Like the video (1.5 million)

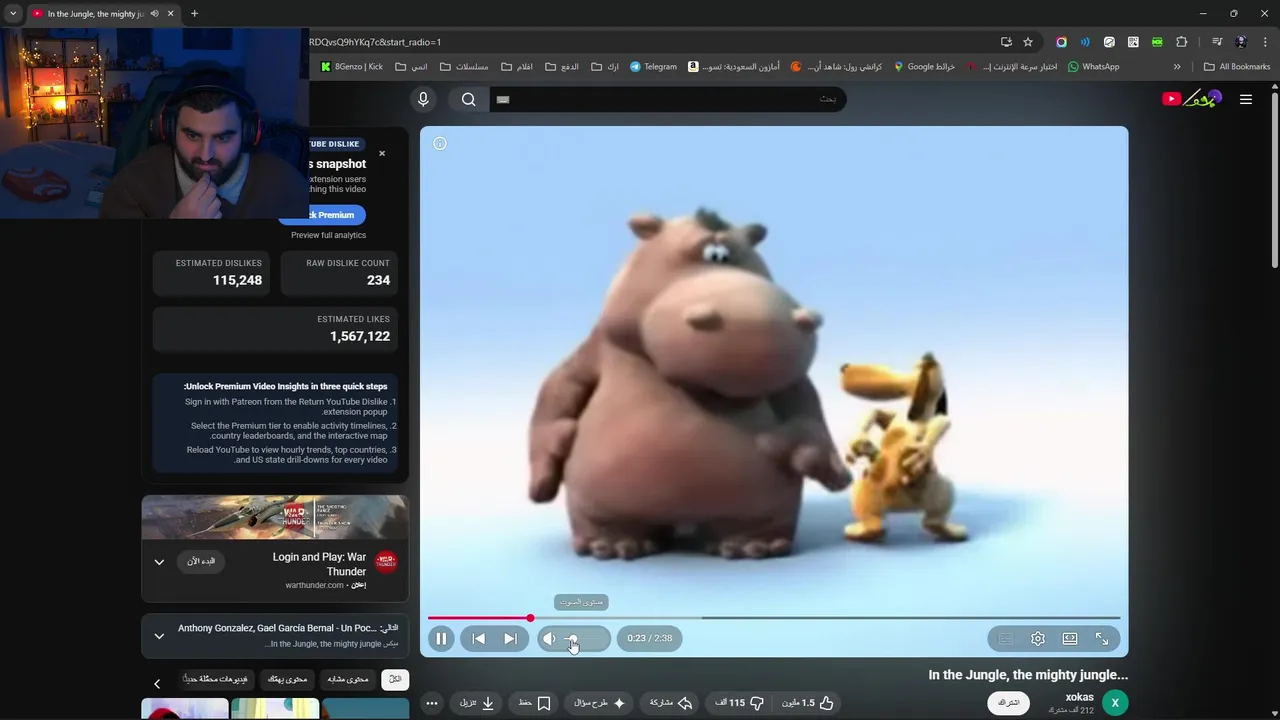(807, 703)
